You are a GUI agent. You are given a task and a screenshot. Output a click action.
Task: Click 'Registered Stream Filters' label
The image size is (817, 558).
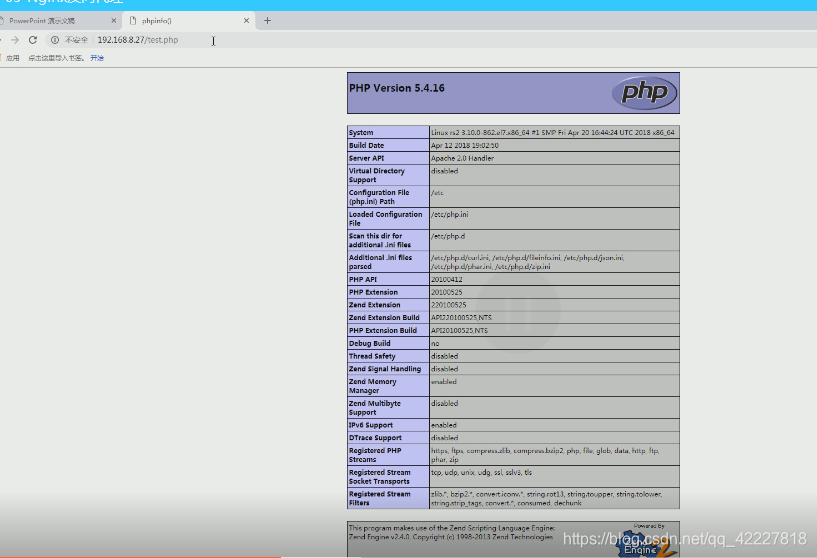click(380, 499)
